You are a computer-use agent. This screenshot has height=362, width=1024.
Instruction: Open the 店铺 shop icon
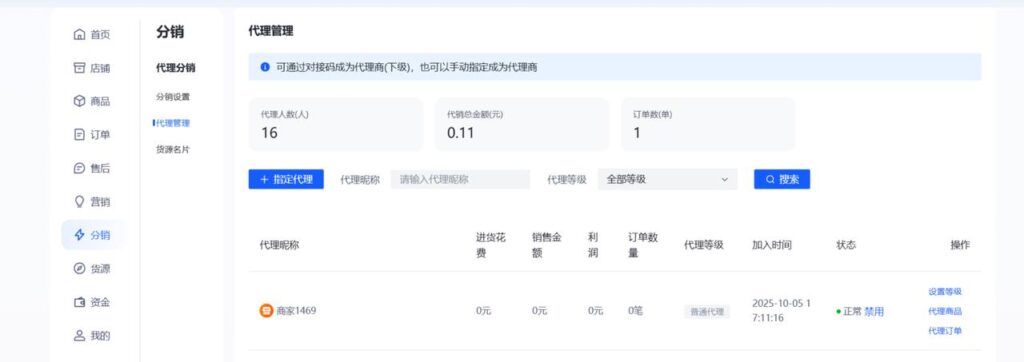pos(79,68)
